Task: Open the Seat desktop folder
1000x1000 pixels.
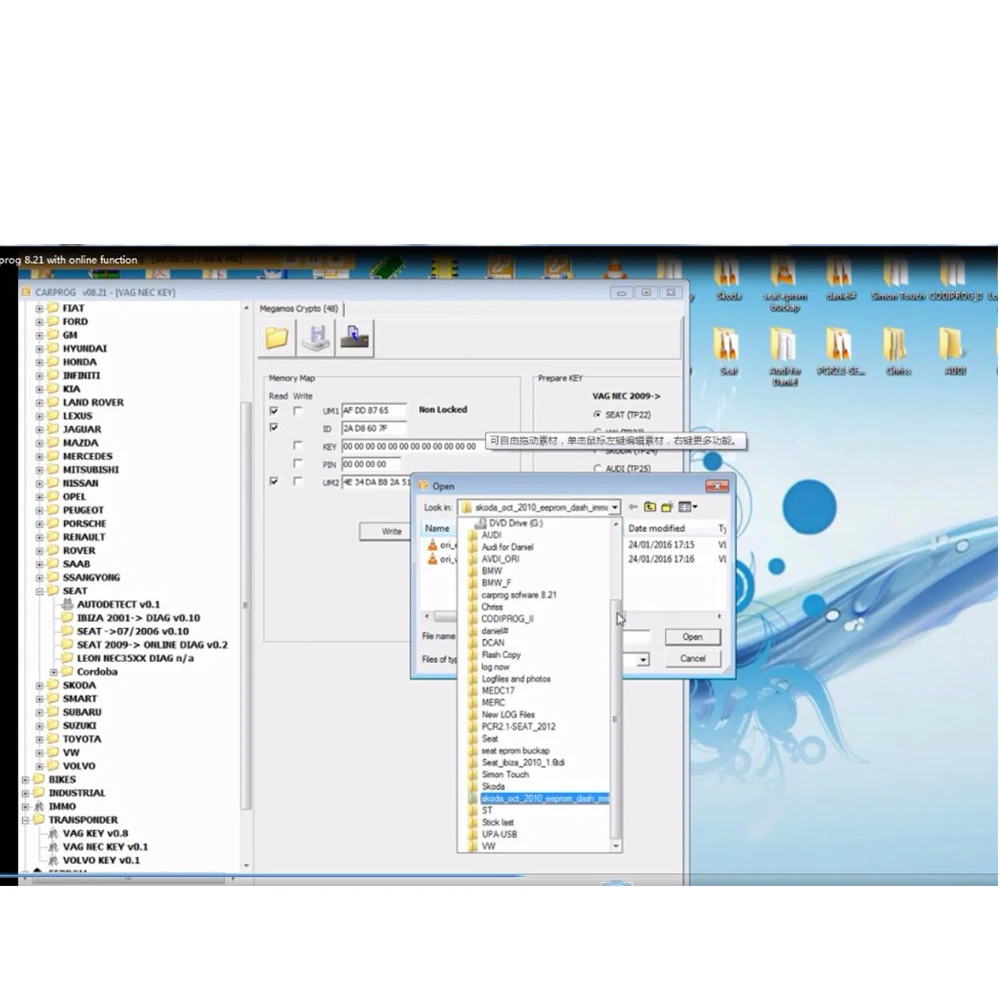Action: 728,352
